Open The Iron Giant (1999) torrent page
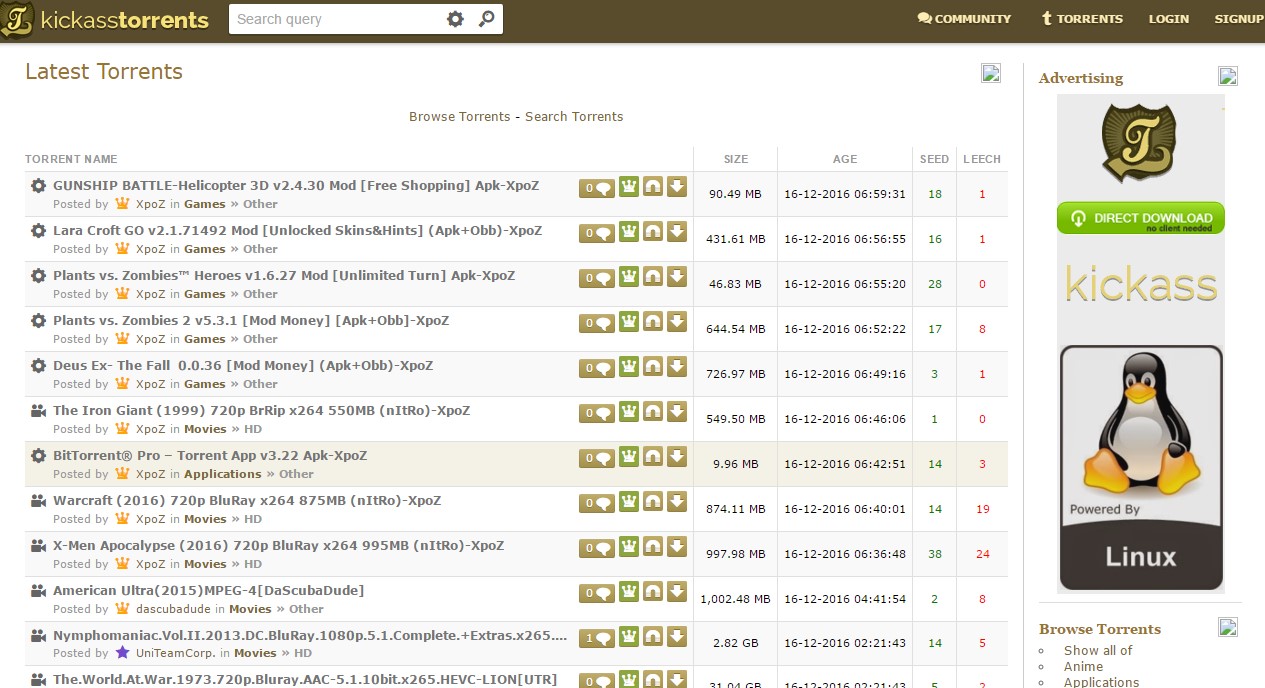The height and width of the screenshot is (688, 1265). click(x=261, y=410)
